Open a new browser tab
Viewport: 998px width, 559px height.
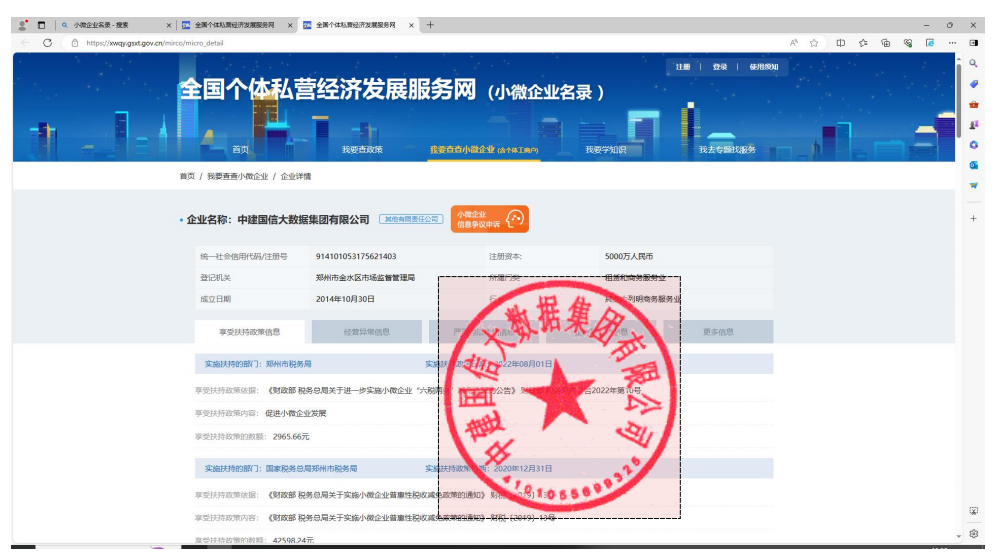coord(430,24)
